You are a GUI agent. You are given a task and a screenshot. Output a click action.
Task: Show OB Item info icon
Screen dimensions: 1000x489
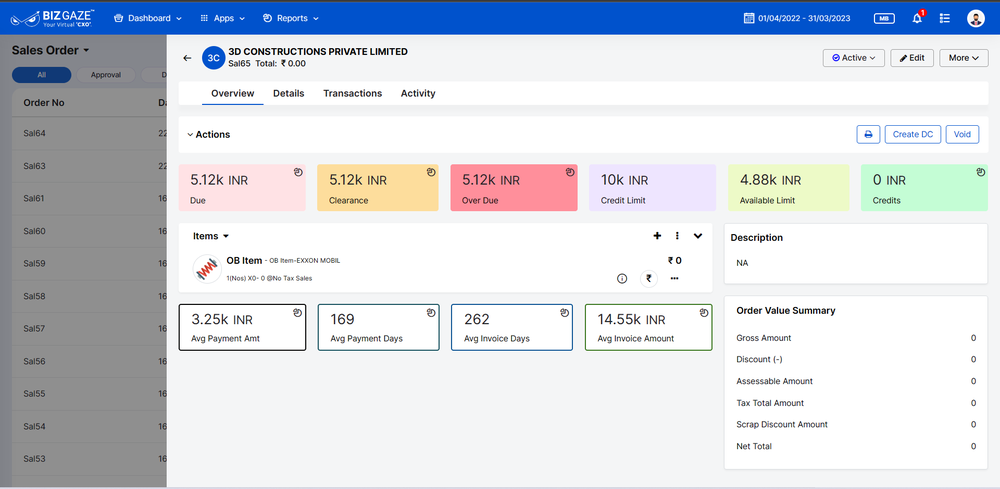[x=622, y=279]
